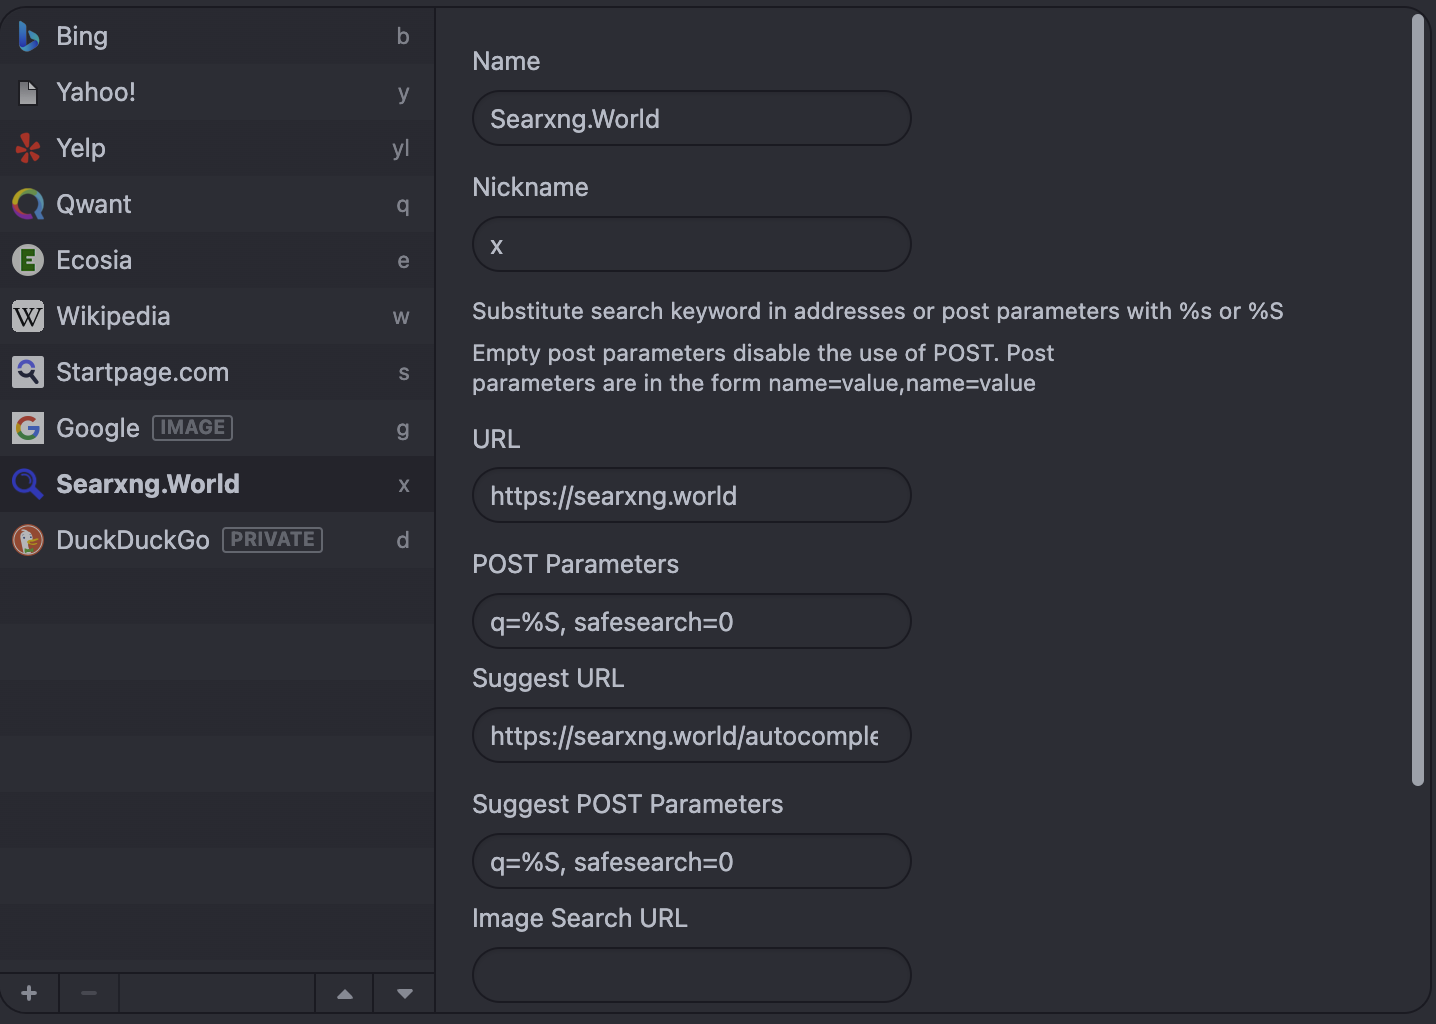Select the Ecosia engine name
The width and height of the screenshot is (1436, 1024).
(94, 261)
